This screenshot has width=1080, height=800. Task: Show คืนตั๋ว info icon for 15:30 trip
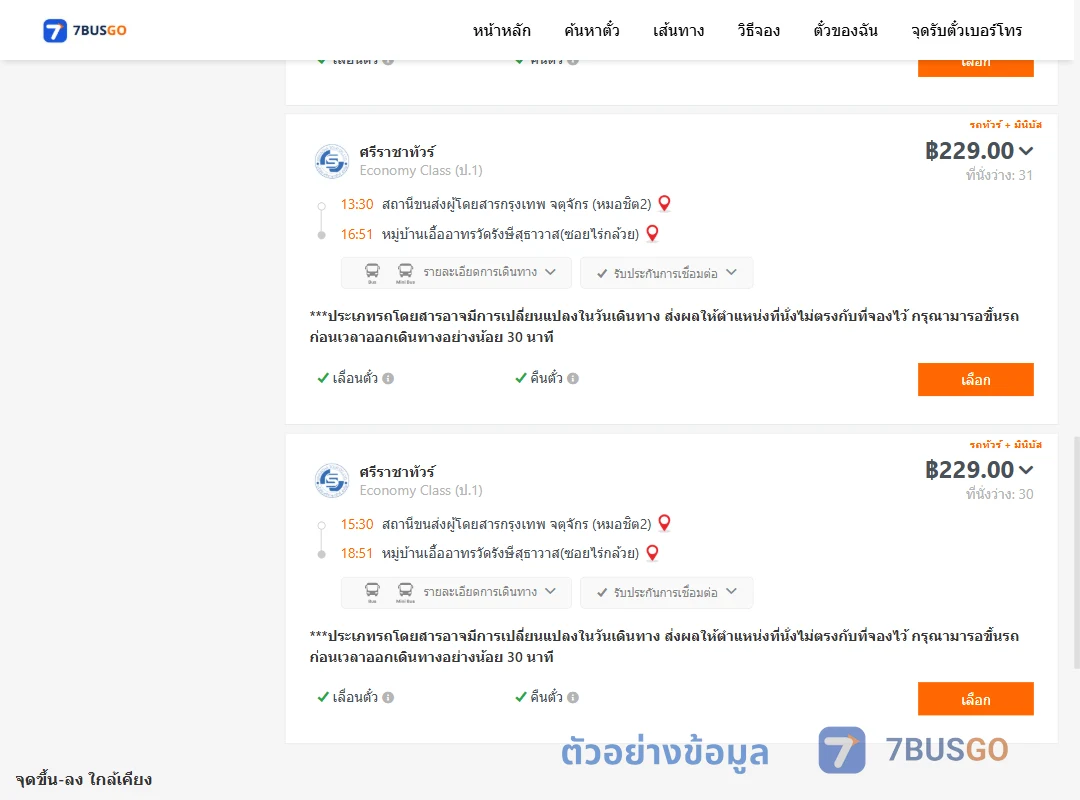573,697
